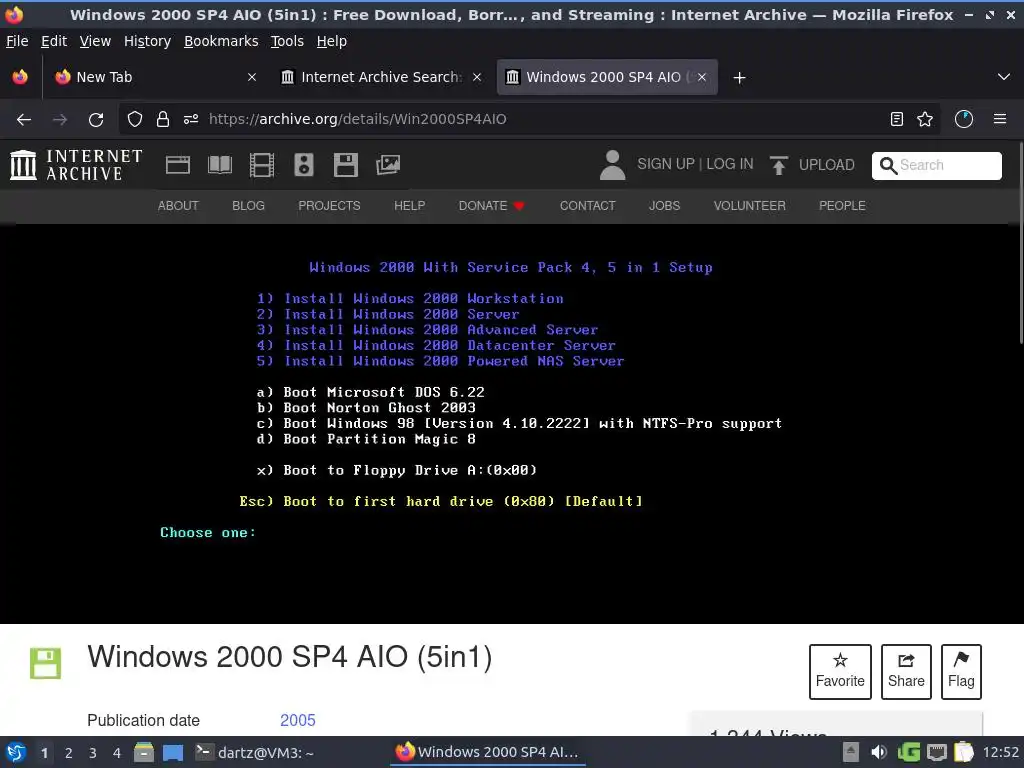Click the address bar URL
Viewport: 1024px width, 768px height.
tap(357, 119)
